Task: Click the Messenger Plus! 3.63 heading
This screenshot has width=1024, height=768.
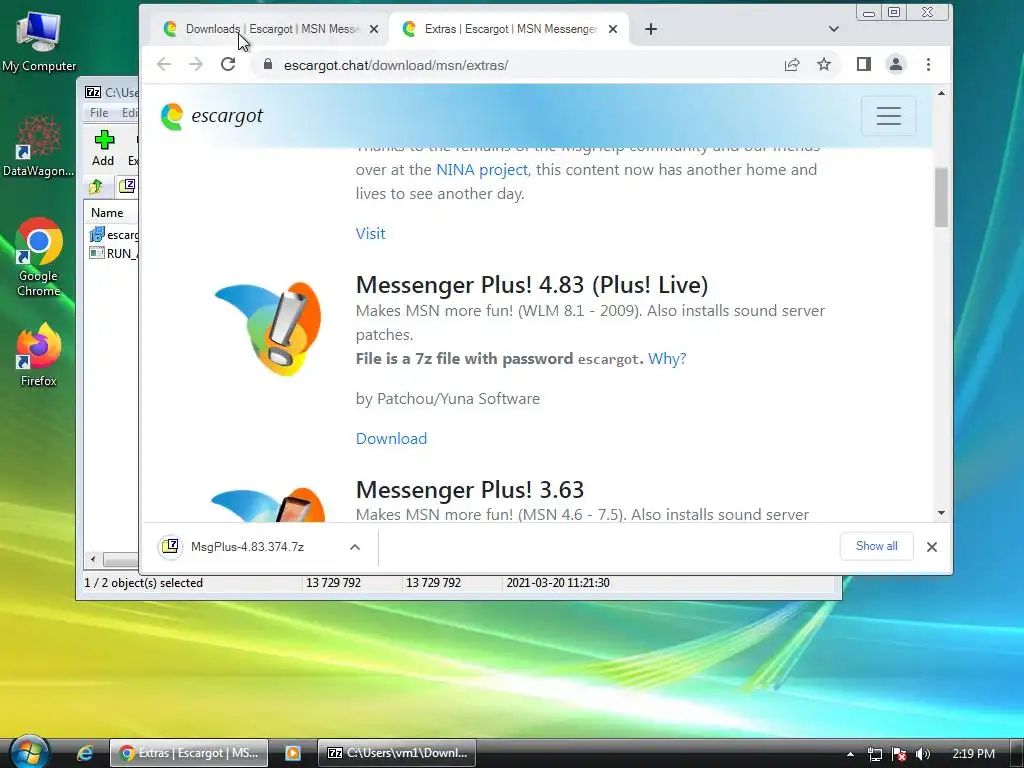Action: click(470, 490)
